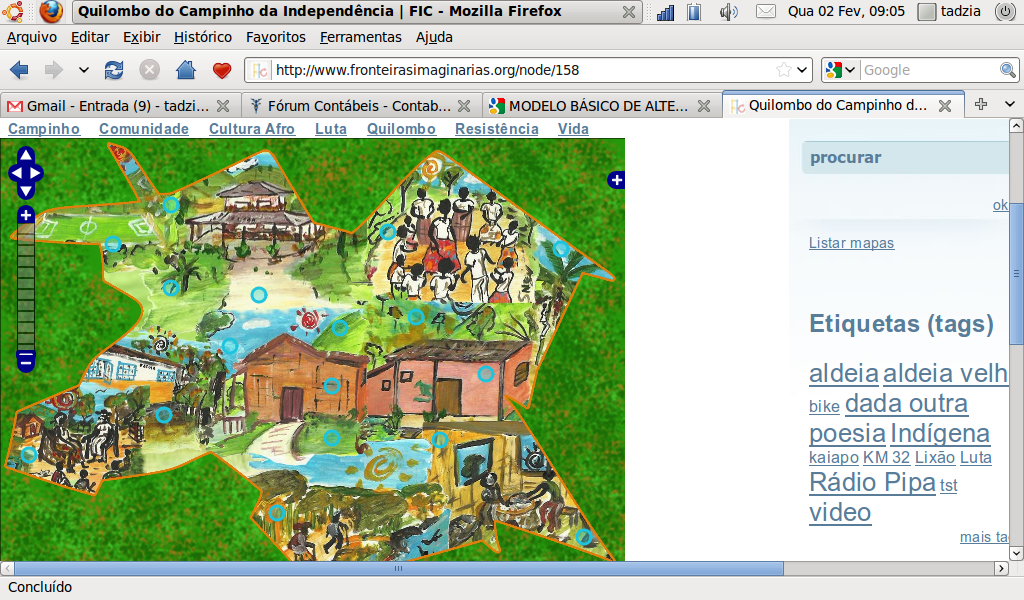Screen dimensions: 1024x600
Task: Expand the URL bar history dropdown
Action: [803, 70]
